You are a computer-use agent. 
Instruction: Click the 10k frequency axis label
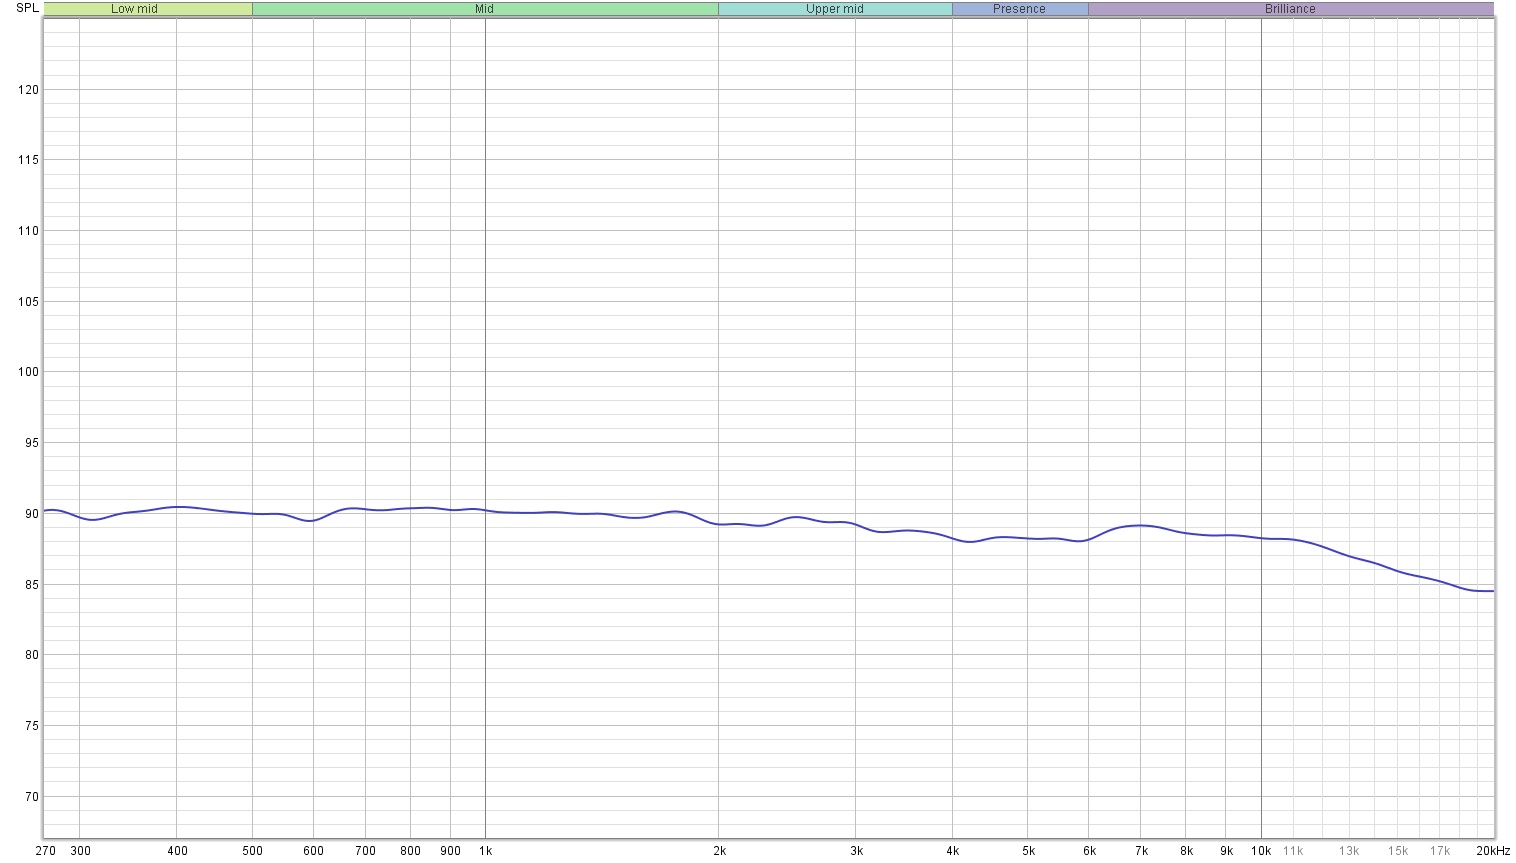coord(1261,851)
